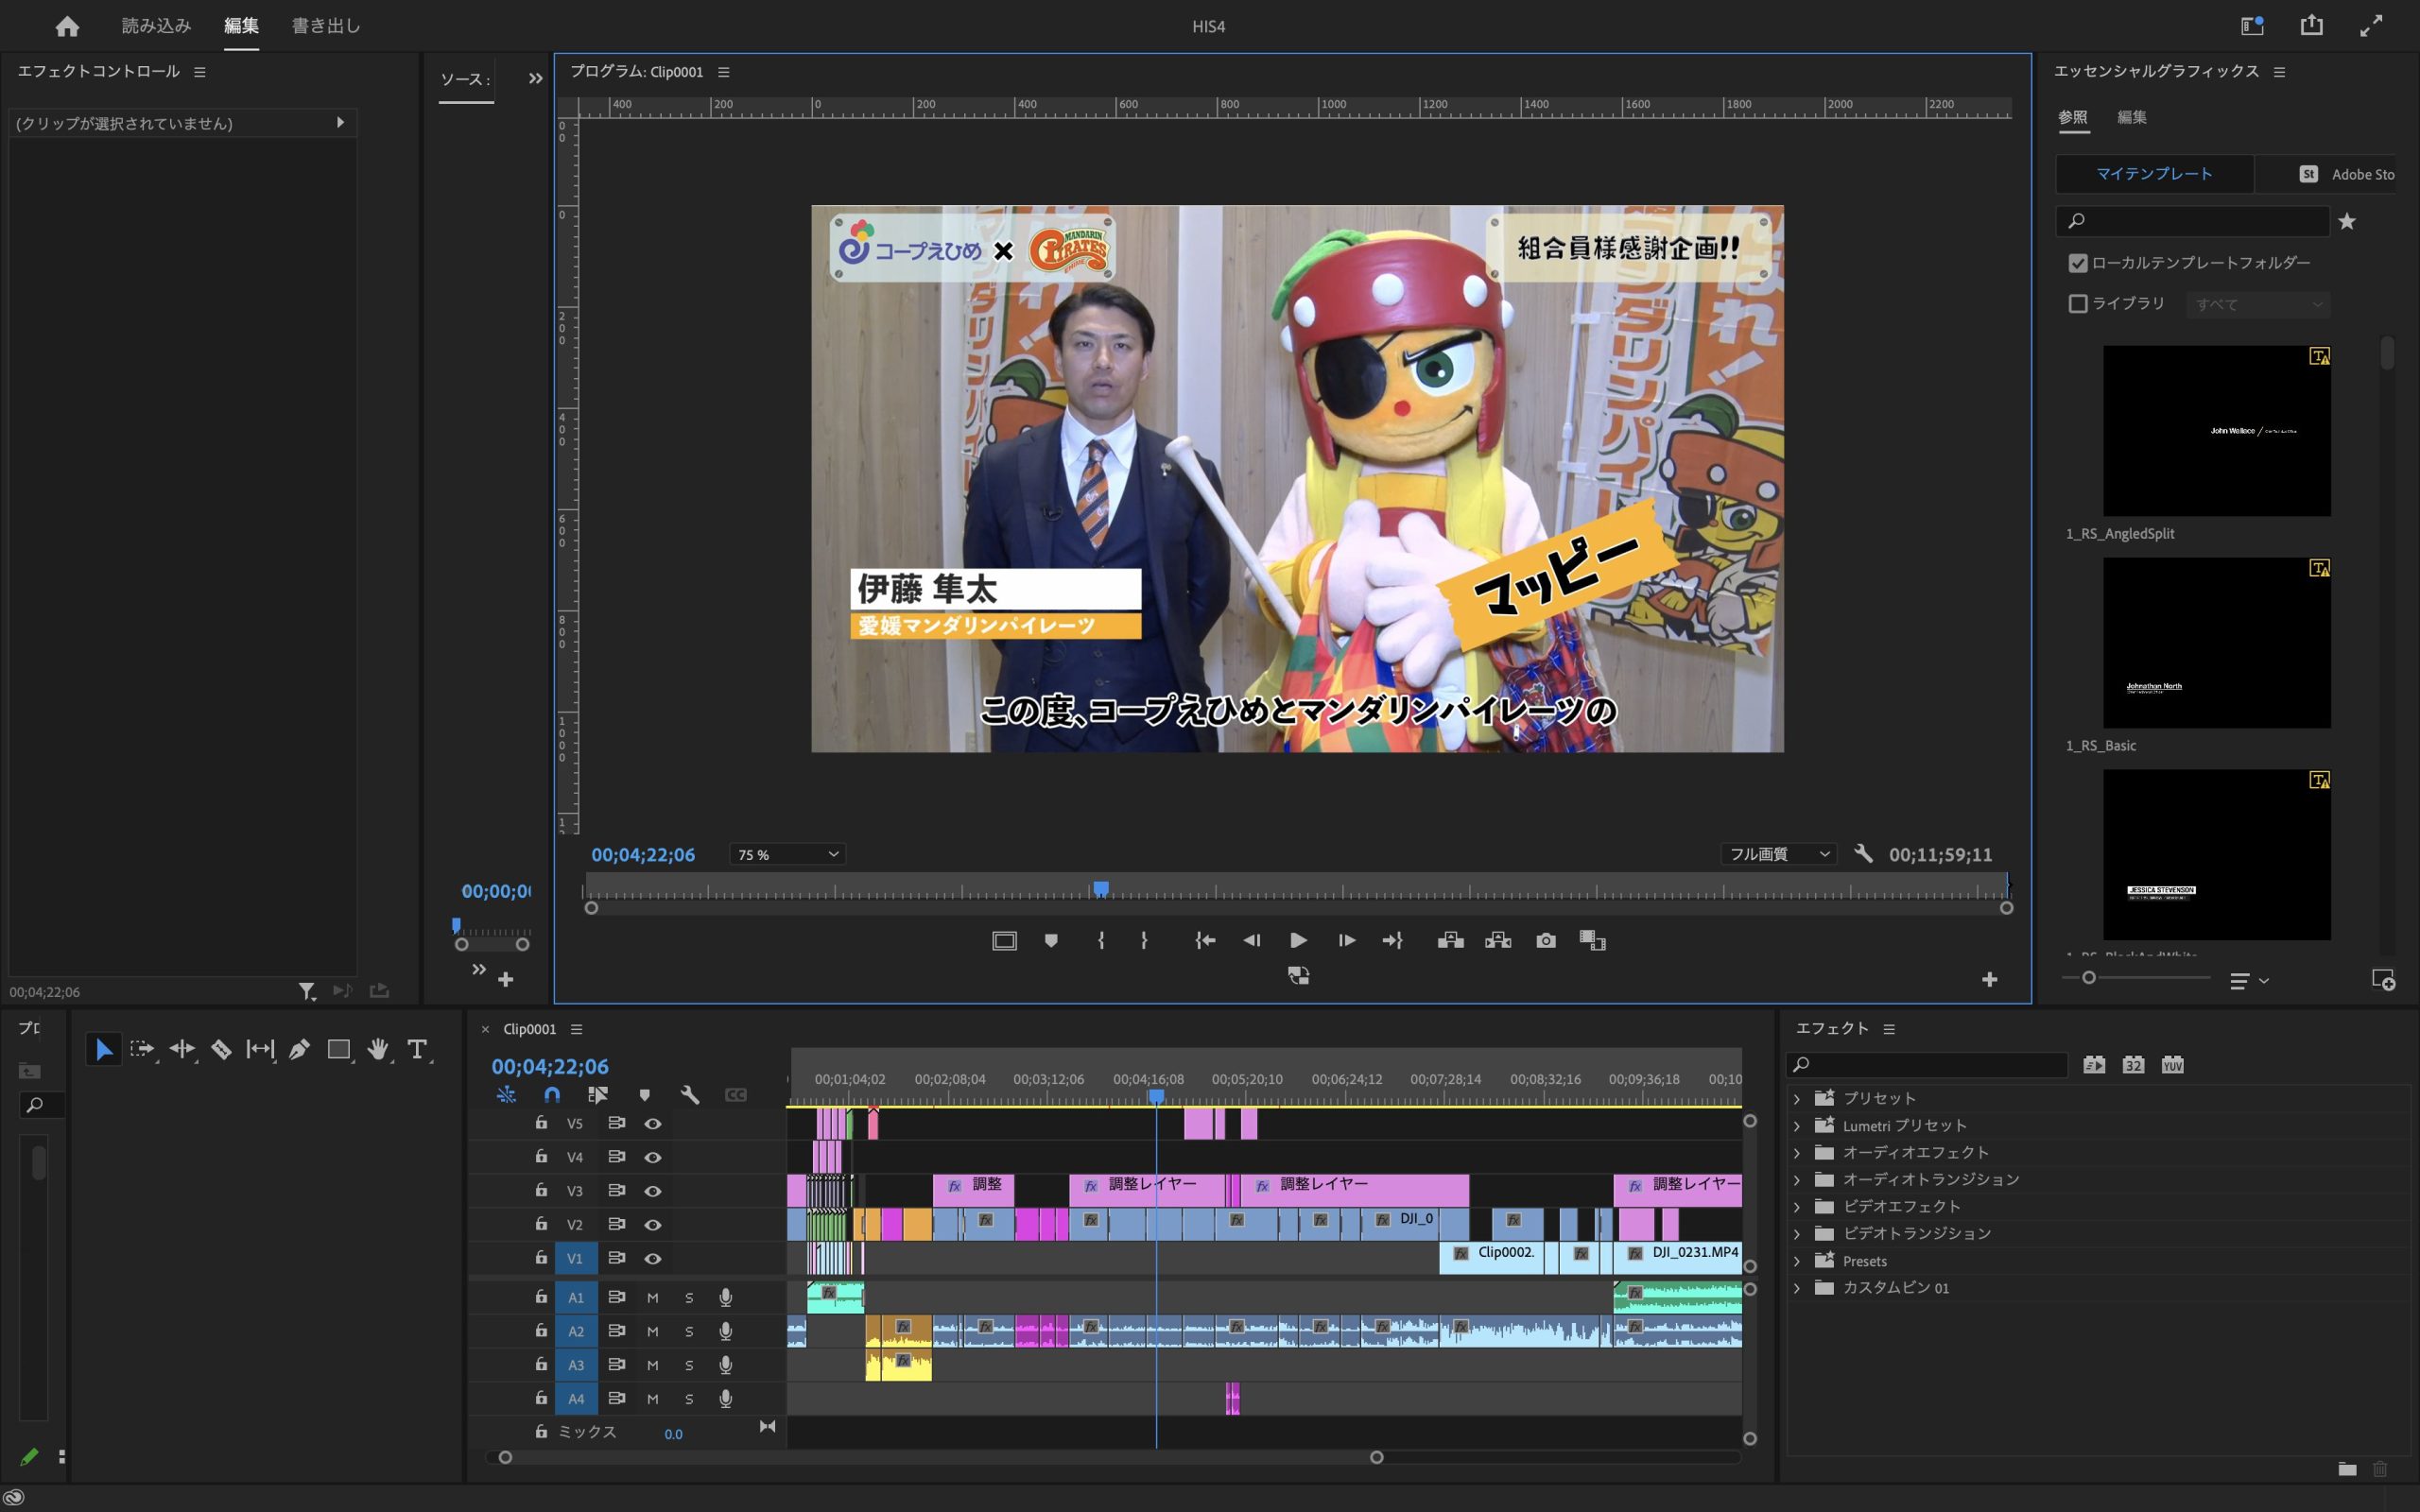
Task: Click the program monitor playhead scrubber
Action: (x=1101, y=888)
